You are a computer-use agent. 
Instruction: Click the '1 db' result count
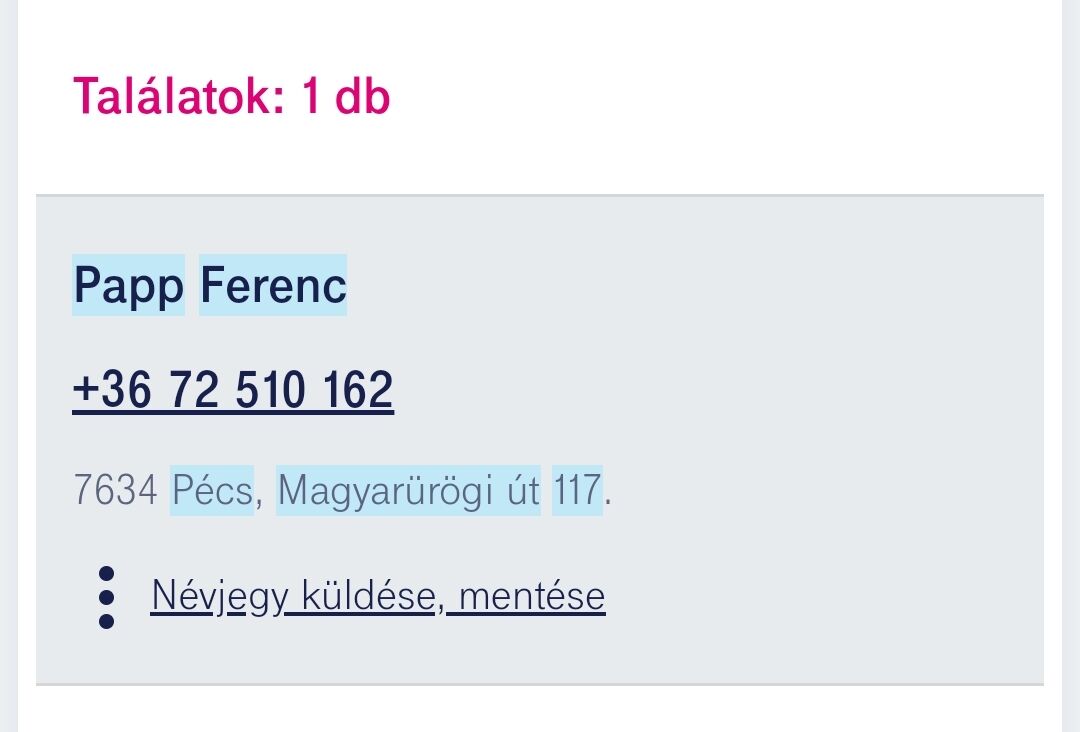tap(346, 96)
